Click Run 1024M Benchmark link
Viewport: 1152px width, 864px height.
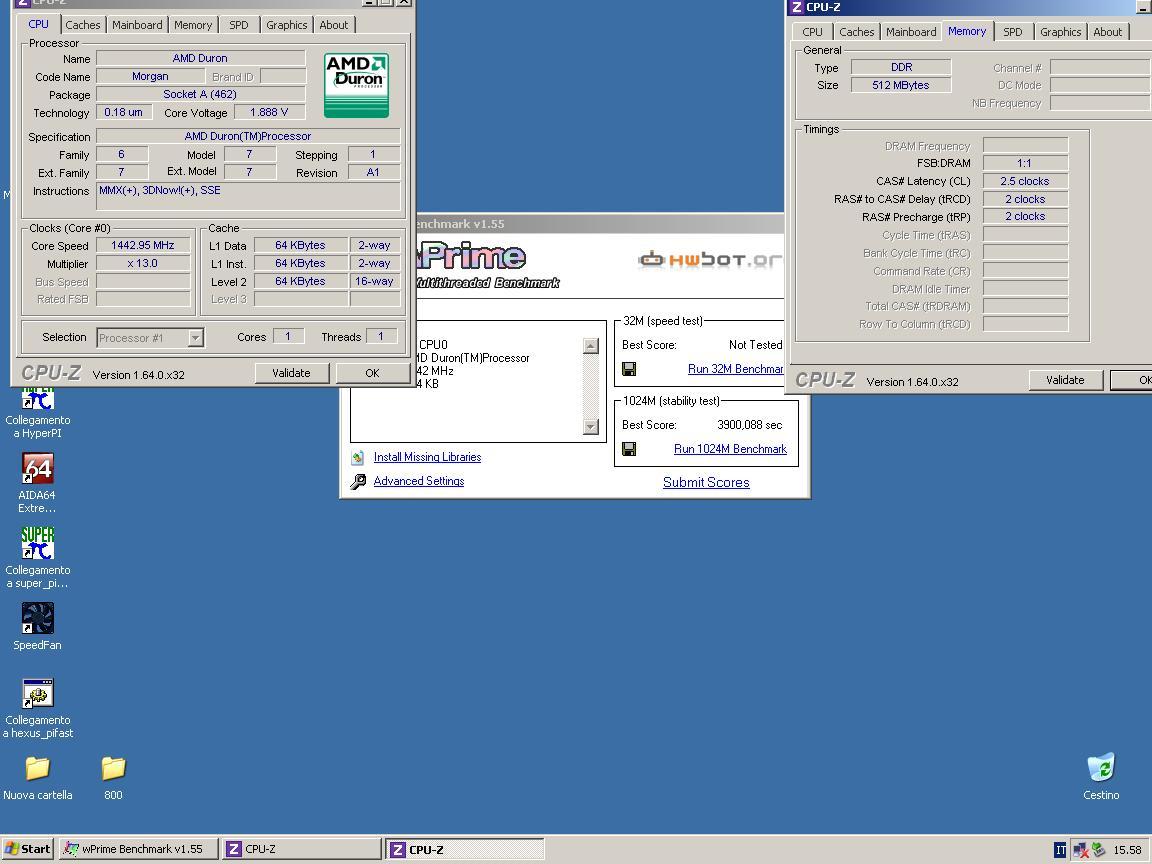pyautogui.click(x=730, y=449)
